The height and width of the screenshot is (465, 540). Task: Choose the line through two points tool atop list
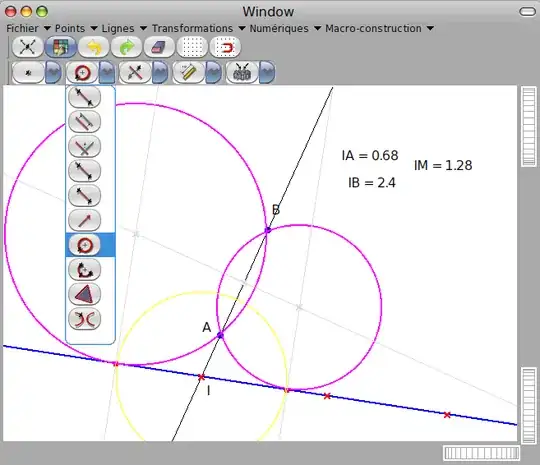click(x=84, y=97)
